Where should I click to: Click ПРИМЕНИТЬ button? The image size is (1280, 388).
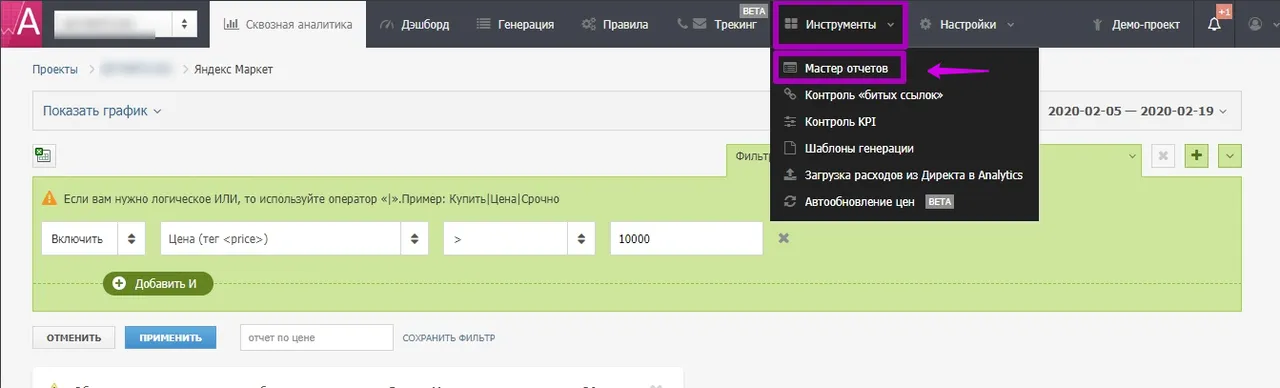coord(170,338)
